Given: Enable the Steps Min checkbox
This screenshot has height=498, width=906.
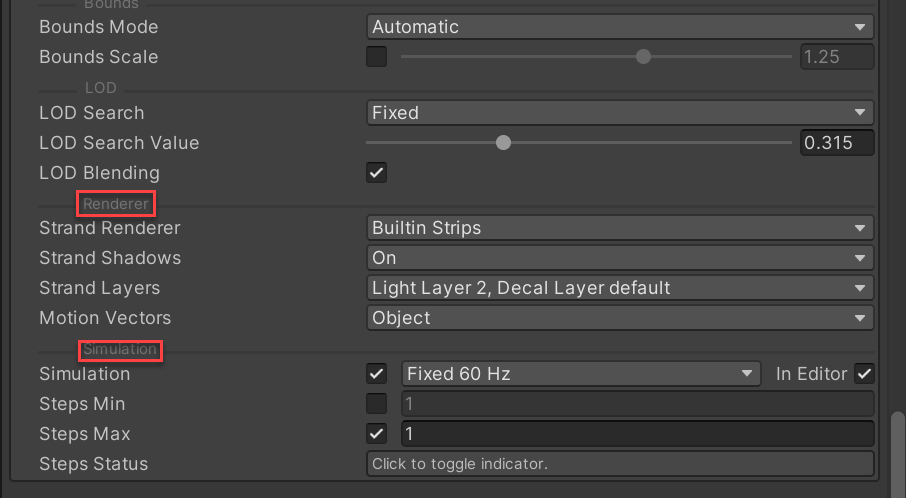Looking at the screenshot, I should click(x=376, y=404).
